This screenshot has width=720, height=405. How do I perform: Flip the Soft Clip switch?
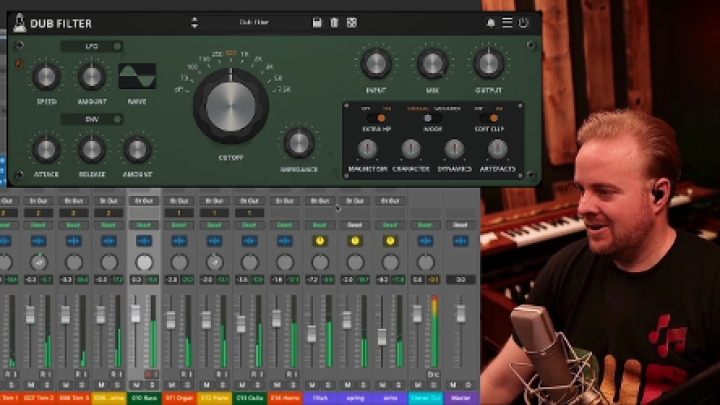(489, 118)
